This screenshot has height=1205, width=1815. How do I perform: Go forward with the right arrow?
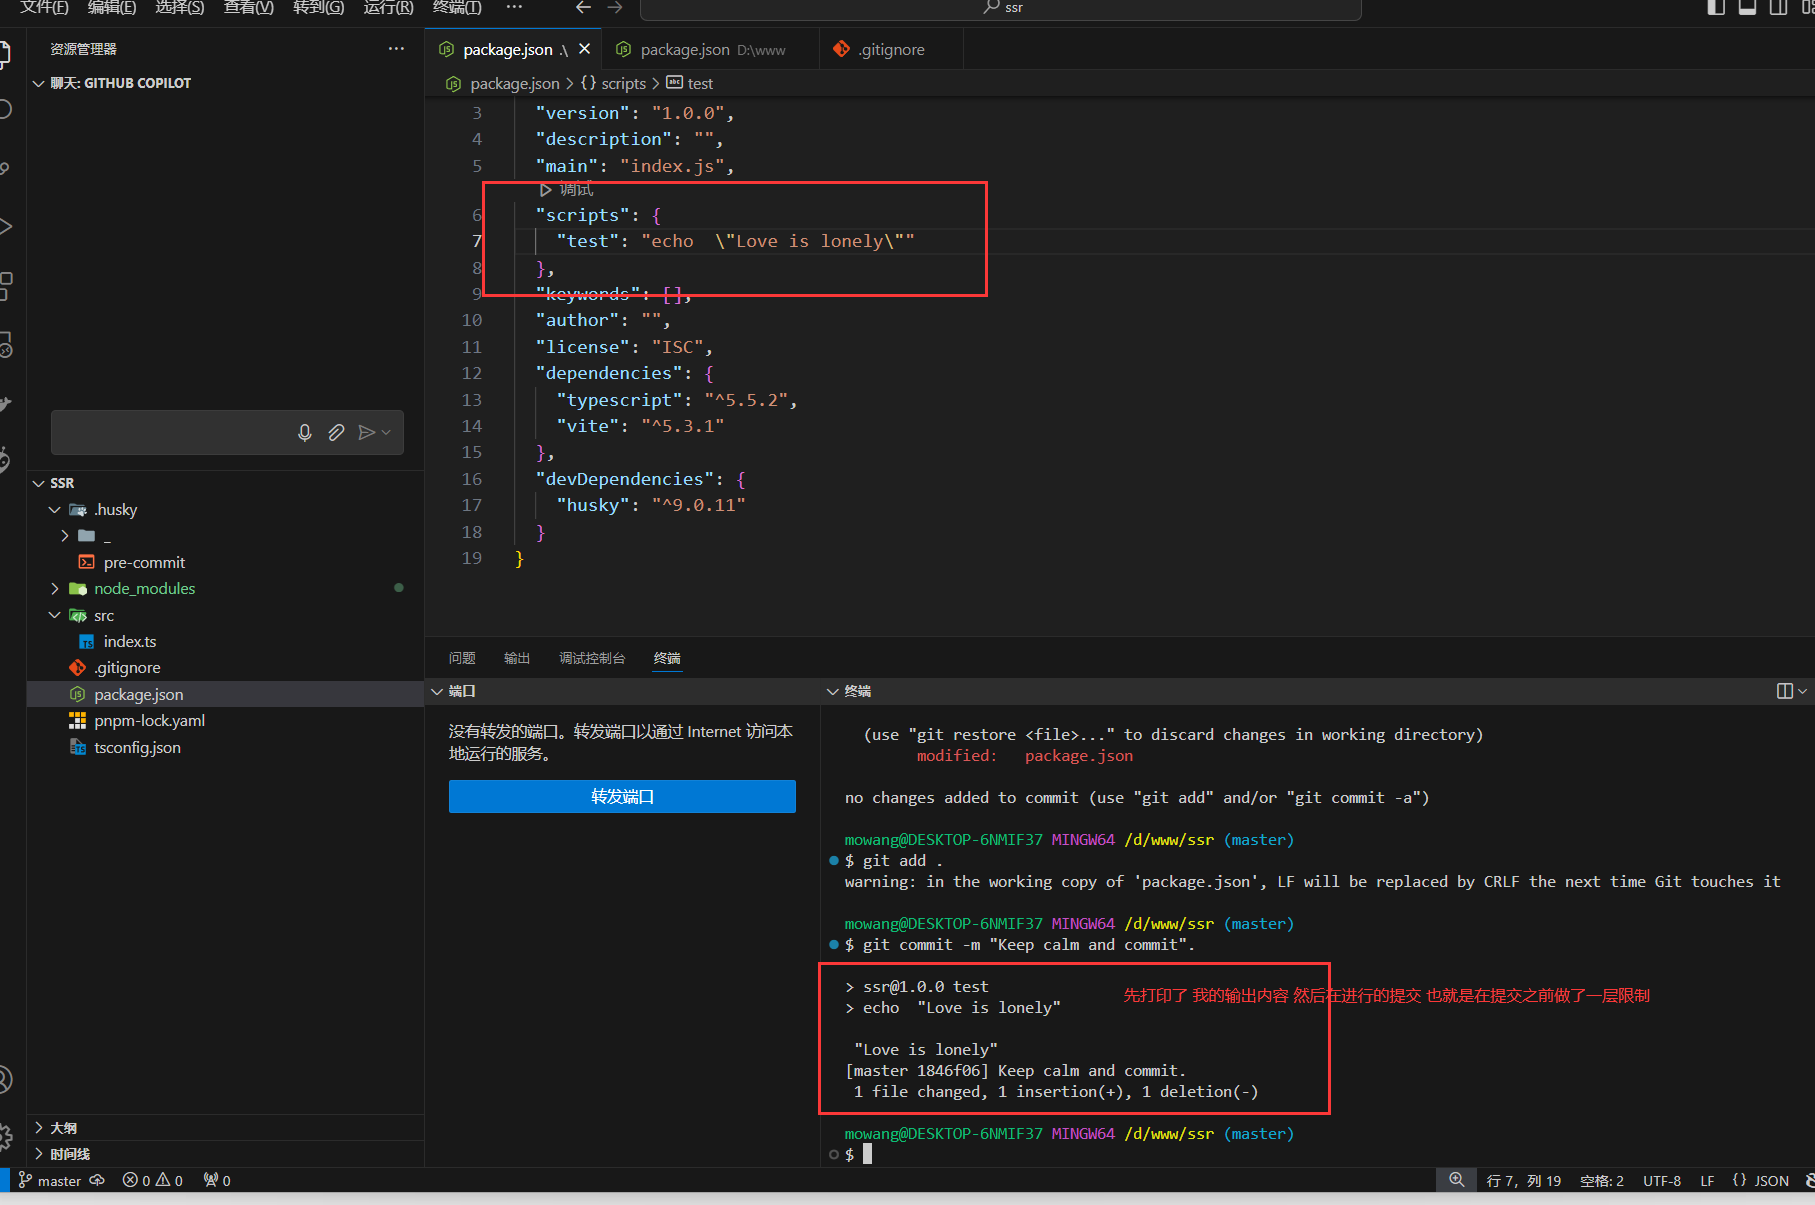click(615, 8)
